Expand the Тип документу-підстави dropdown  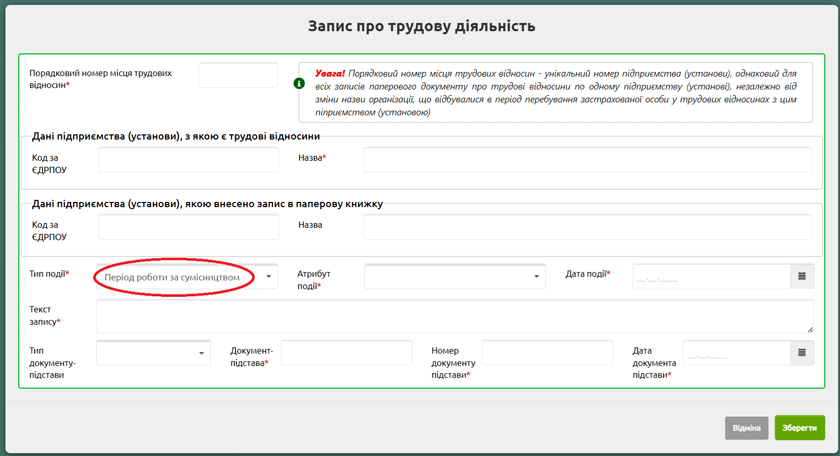coord(202,353)
